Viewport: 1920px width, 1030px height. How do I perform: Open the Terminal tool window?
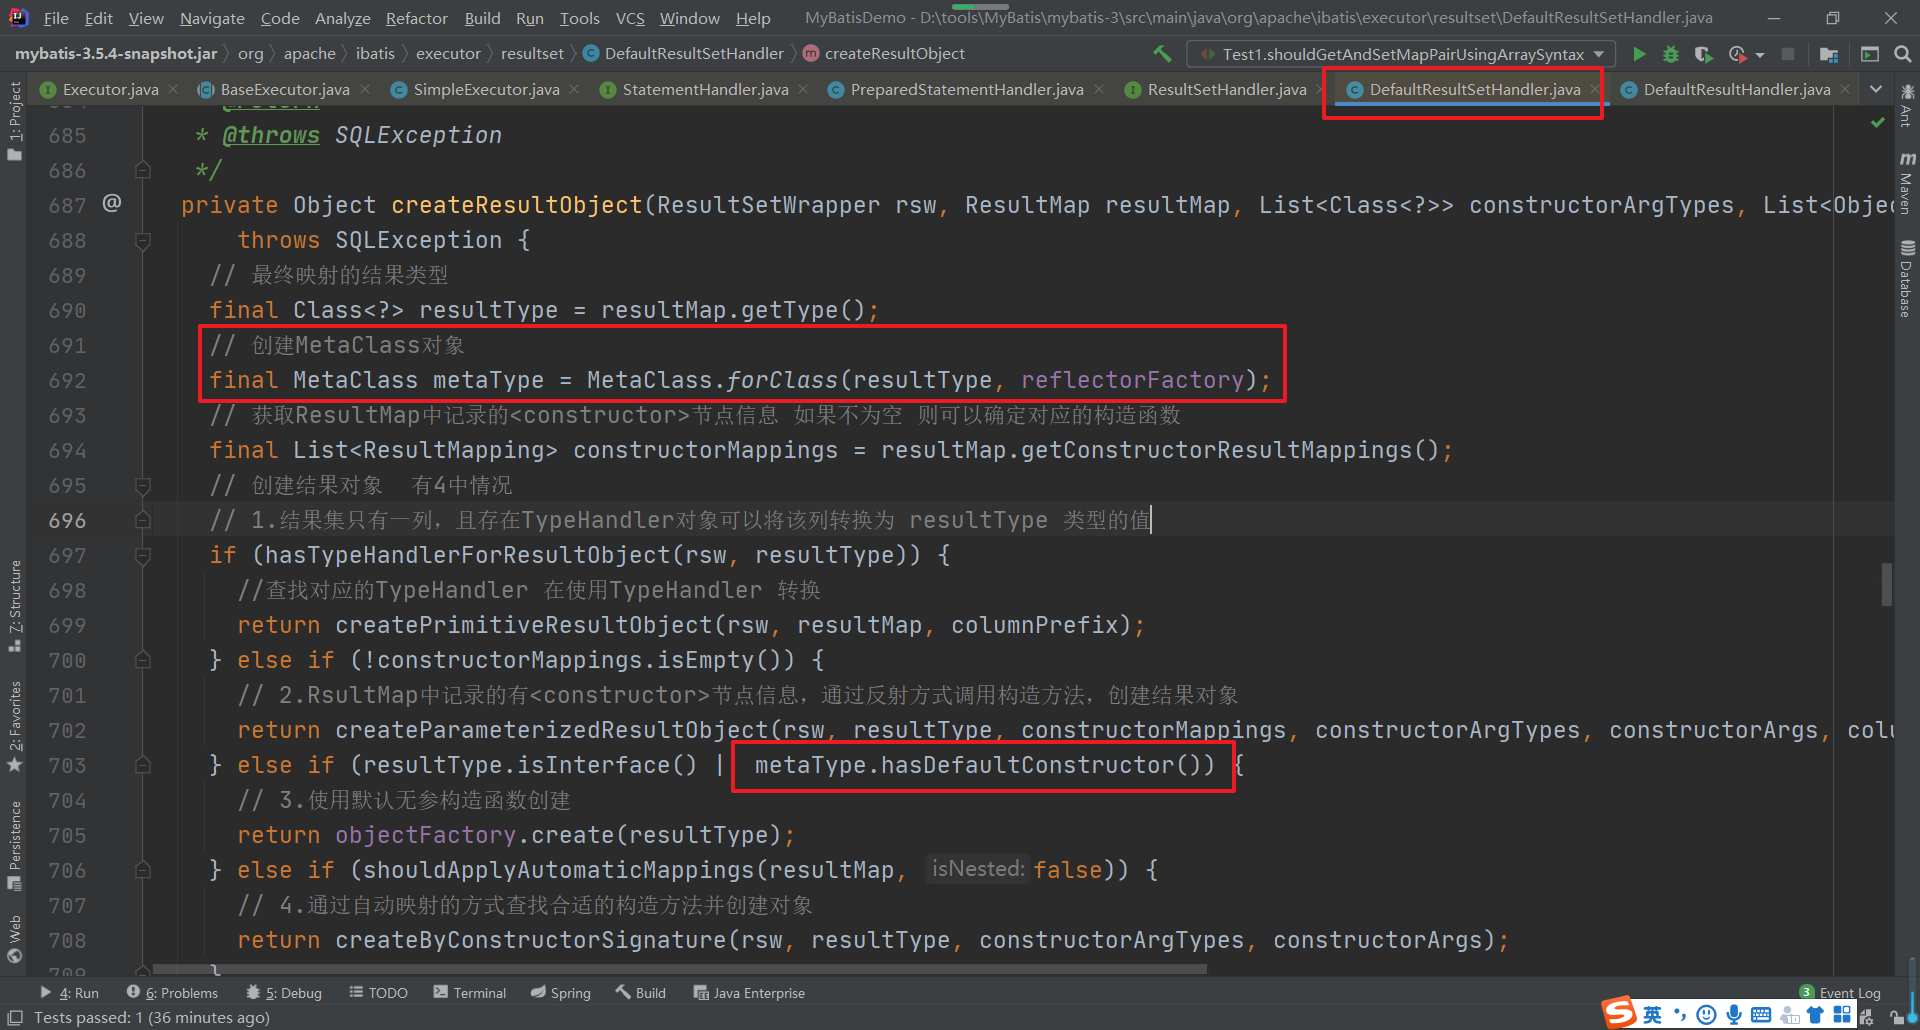click(470, 993)
